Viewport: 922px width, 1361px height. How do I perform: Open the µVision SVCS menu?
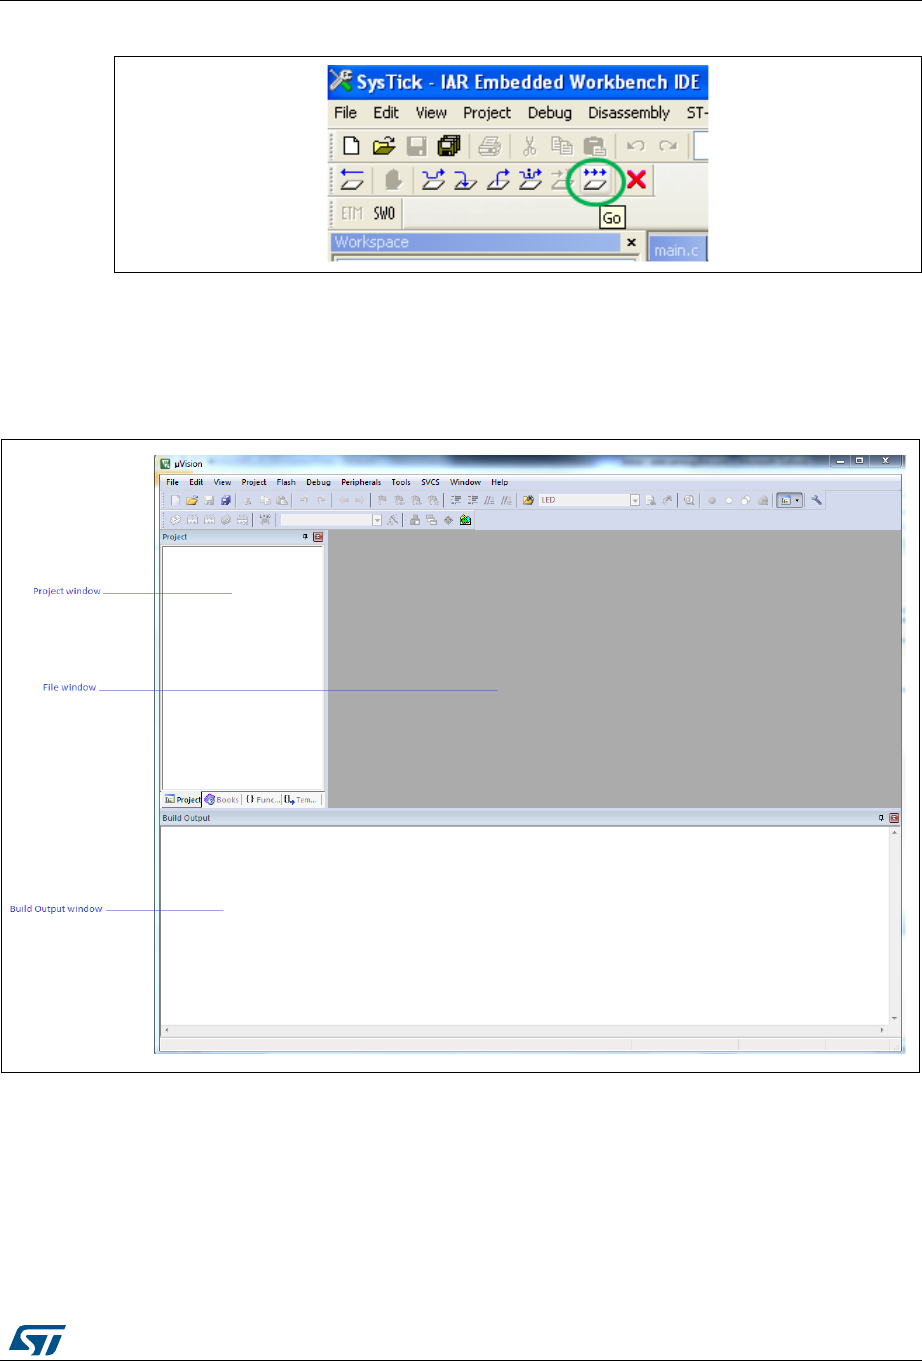point(430,482)
